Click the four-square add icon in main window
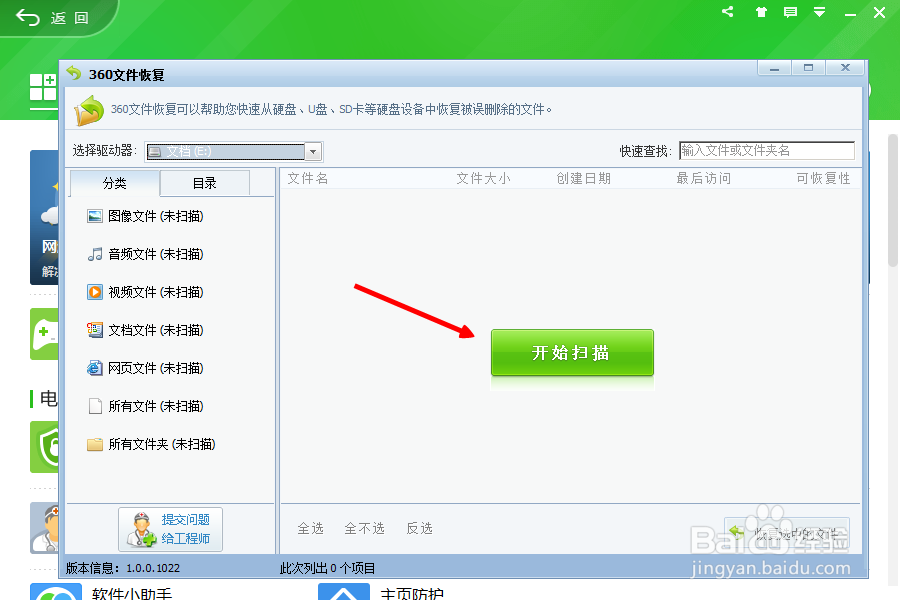This screenshot has height=600, width=900. (x=44, y=88)
